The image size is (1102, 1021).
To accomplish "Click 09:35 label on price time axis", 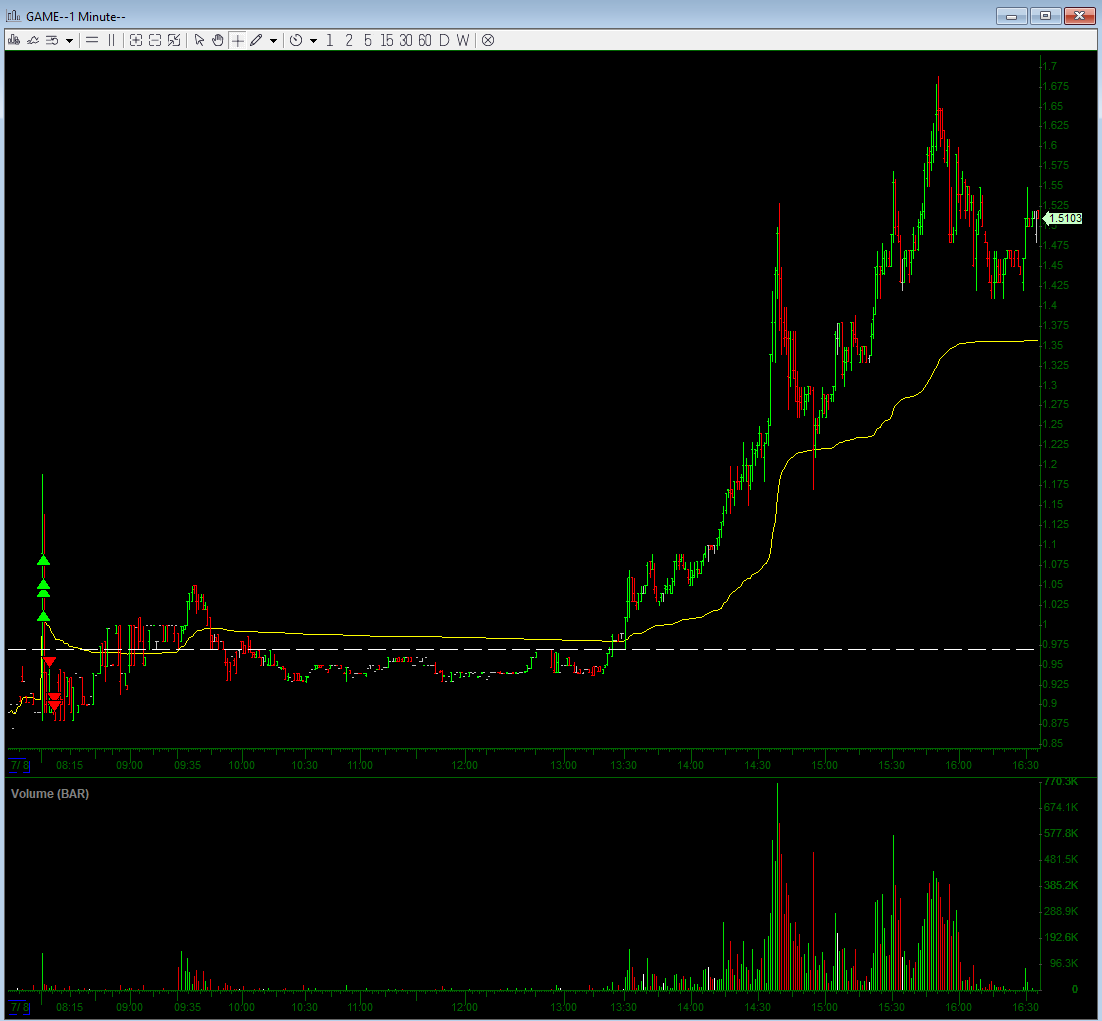I will 188,765.
